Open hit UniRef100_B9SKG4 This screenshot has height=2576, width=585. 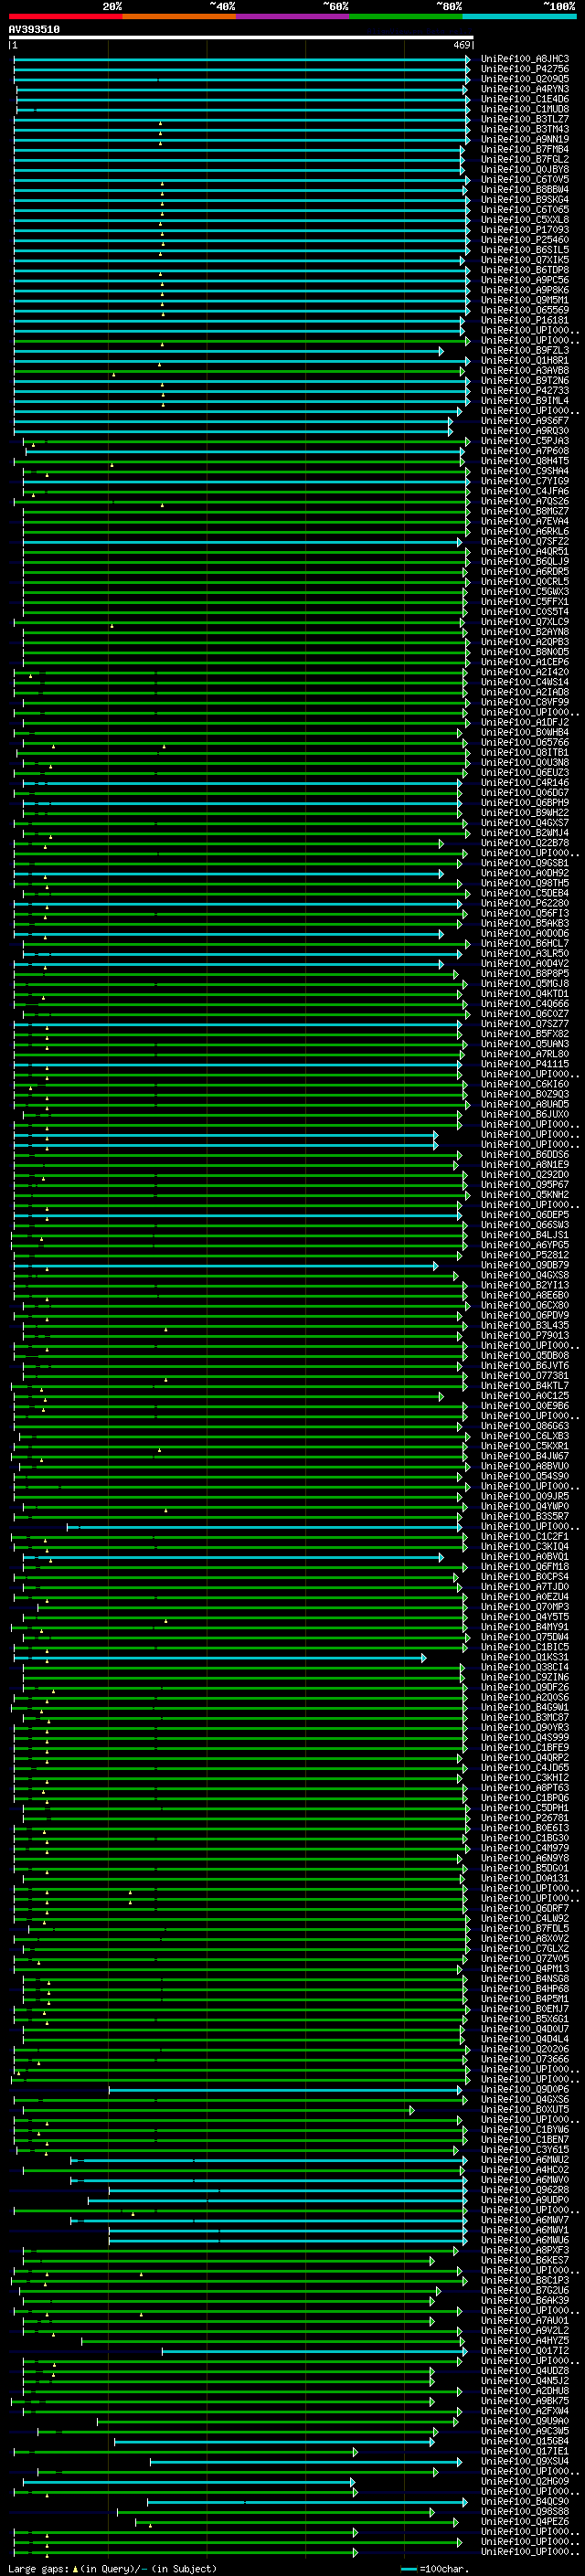point(525,199)
